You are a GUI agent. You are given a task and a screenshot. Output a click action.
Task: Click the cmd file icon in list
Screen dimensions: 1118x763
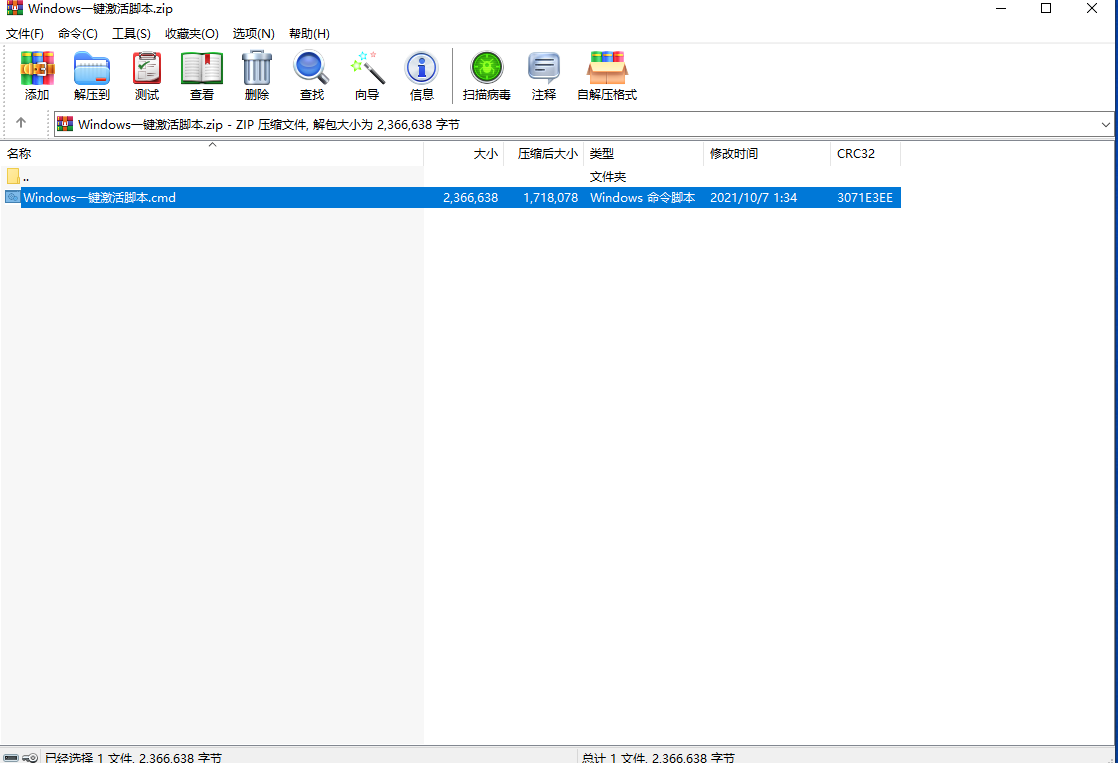(x=12, y=197)
